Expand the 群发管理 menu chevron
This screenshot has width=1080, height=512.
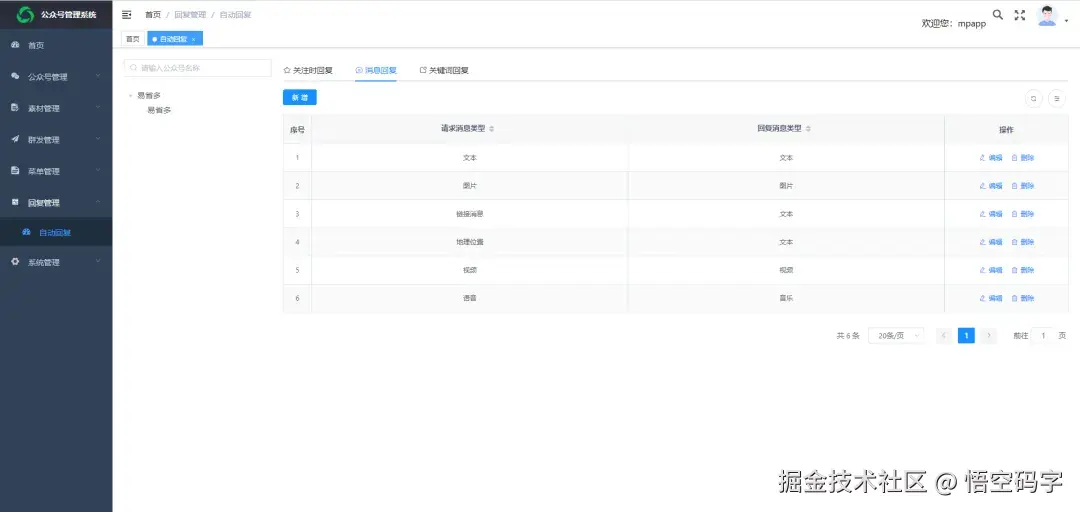pyautogui.click(x=98, y=139)
